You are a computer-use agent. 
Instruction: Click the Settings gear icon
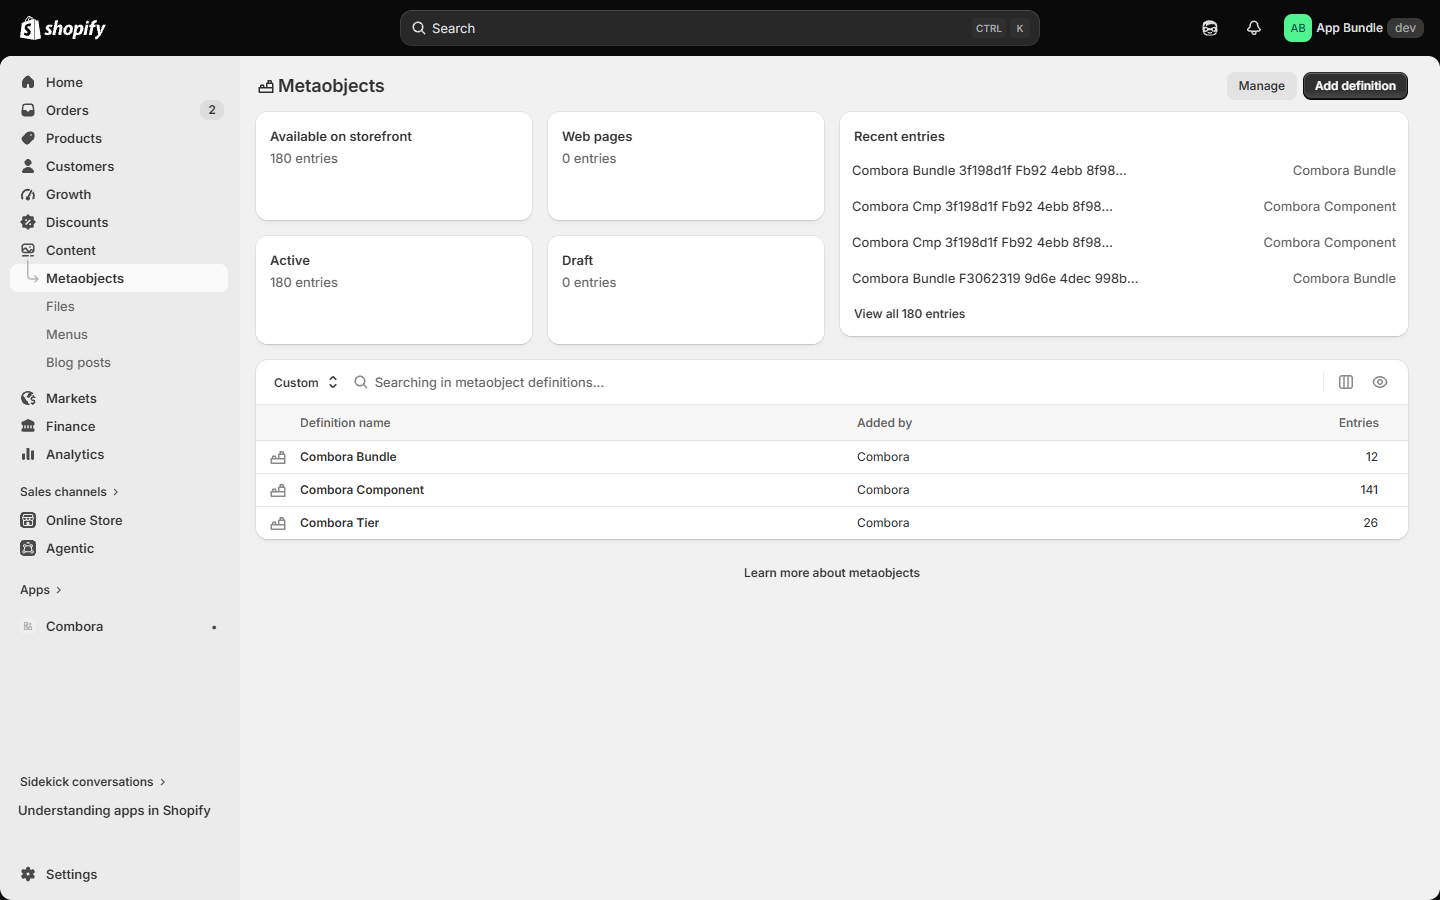(28, 874)
